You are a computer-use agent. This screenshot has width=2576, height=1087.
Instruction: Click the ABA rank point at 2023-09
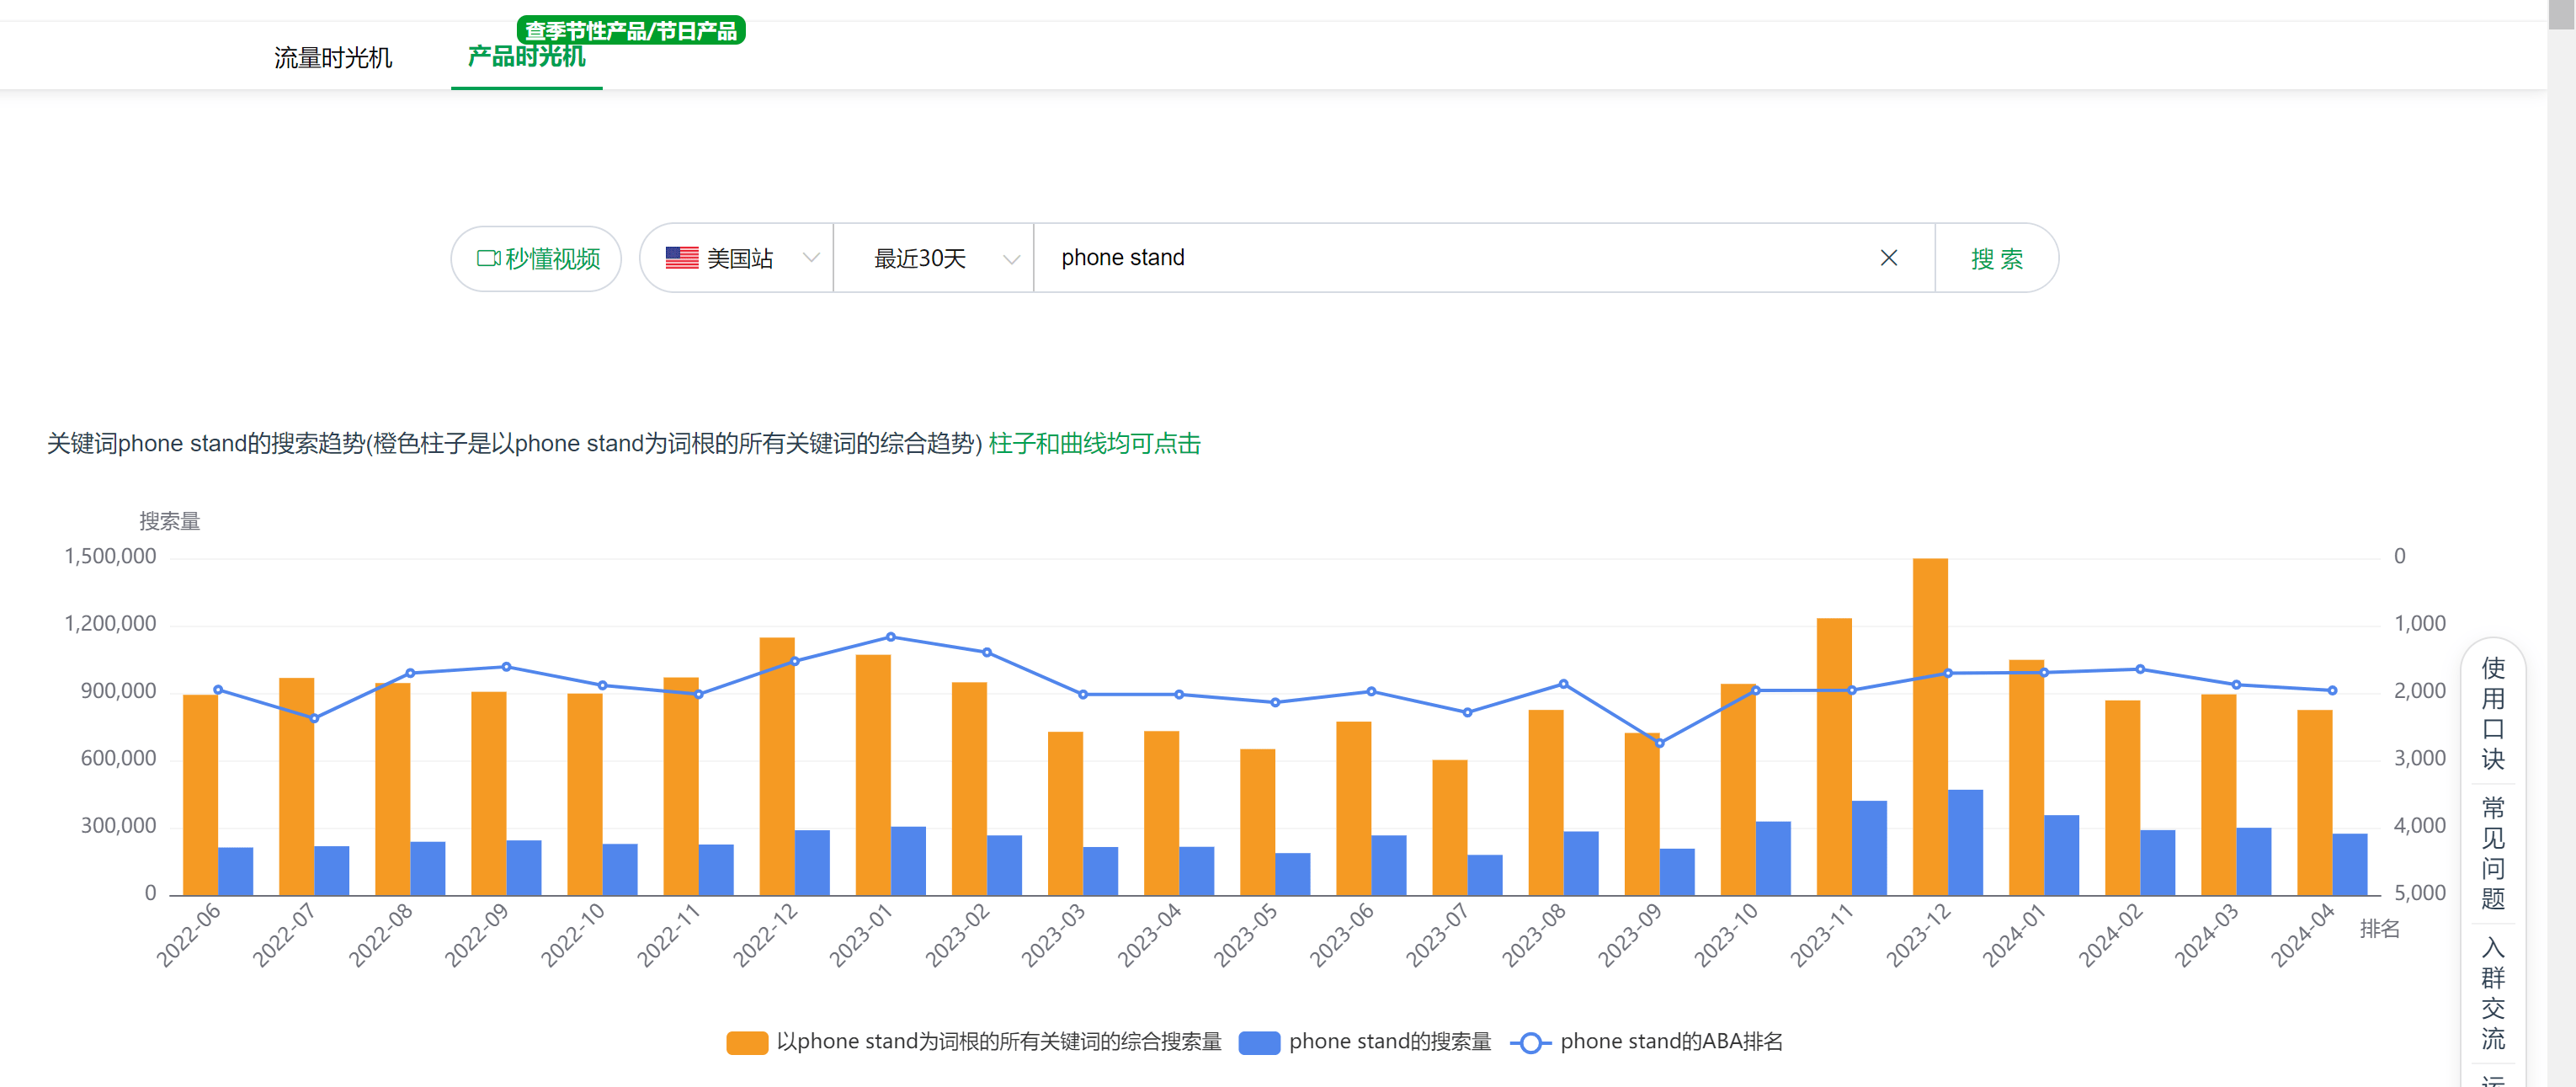click(1660, 743)
